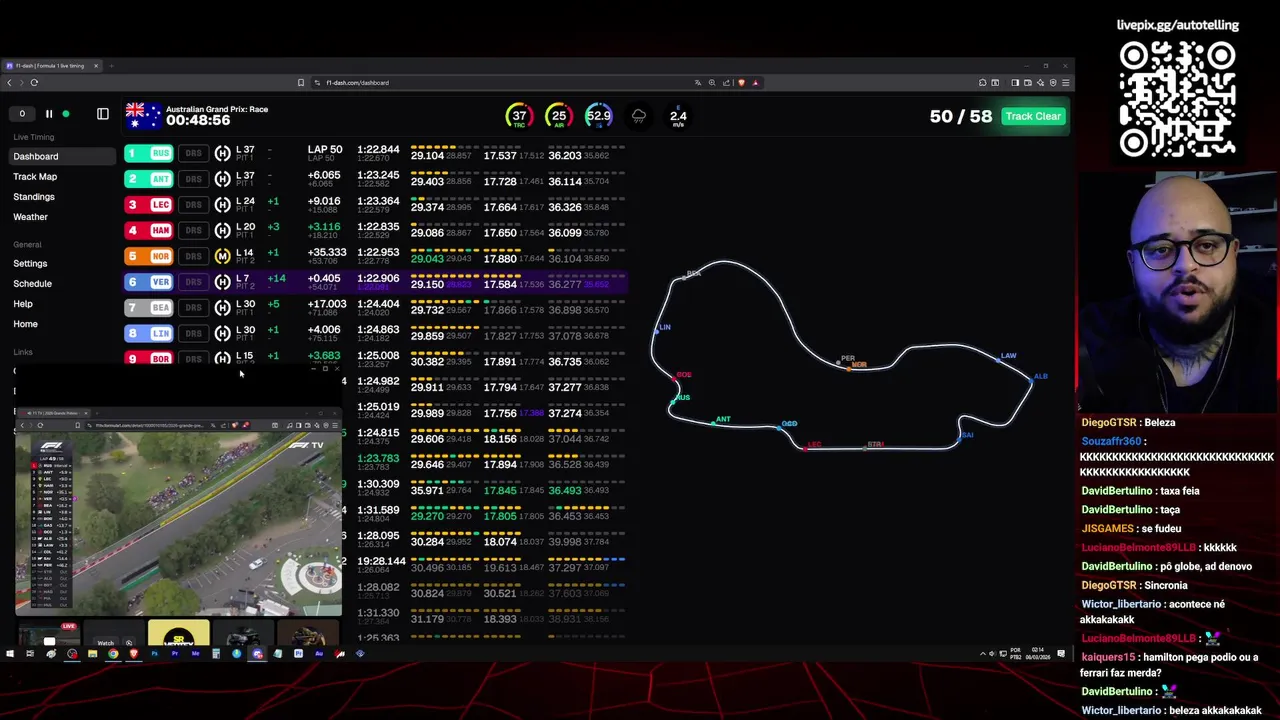The width and height of the screenshot is (1280, 720).
Task: Click sector one mini-sector bars in RUS row
Action: [443, 146]
